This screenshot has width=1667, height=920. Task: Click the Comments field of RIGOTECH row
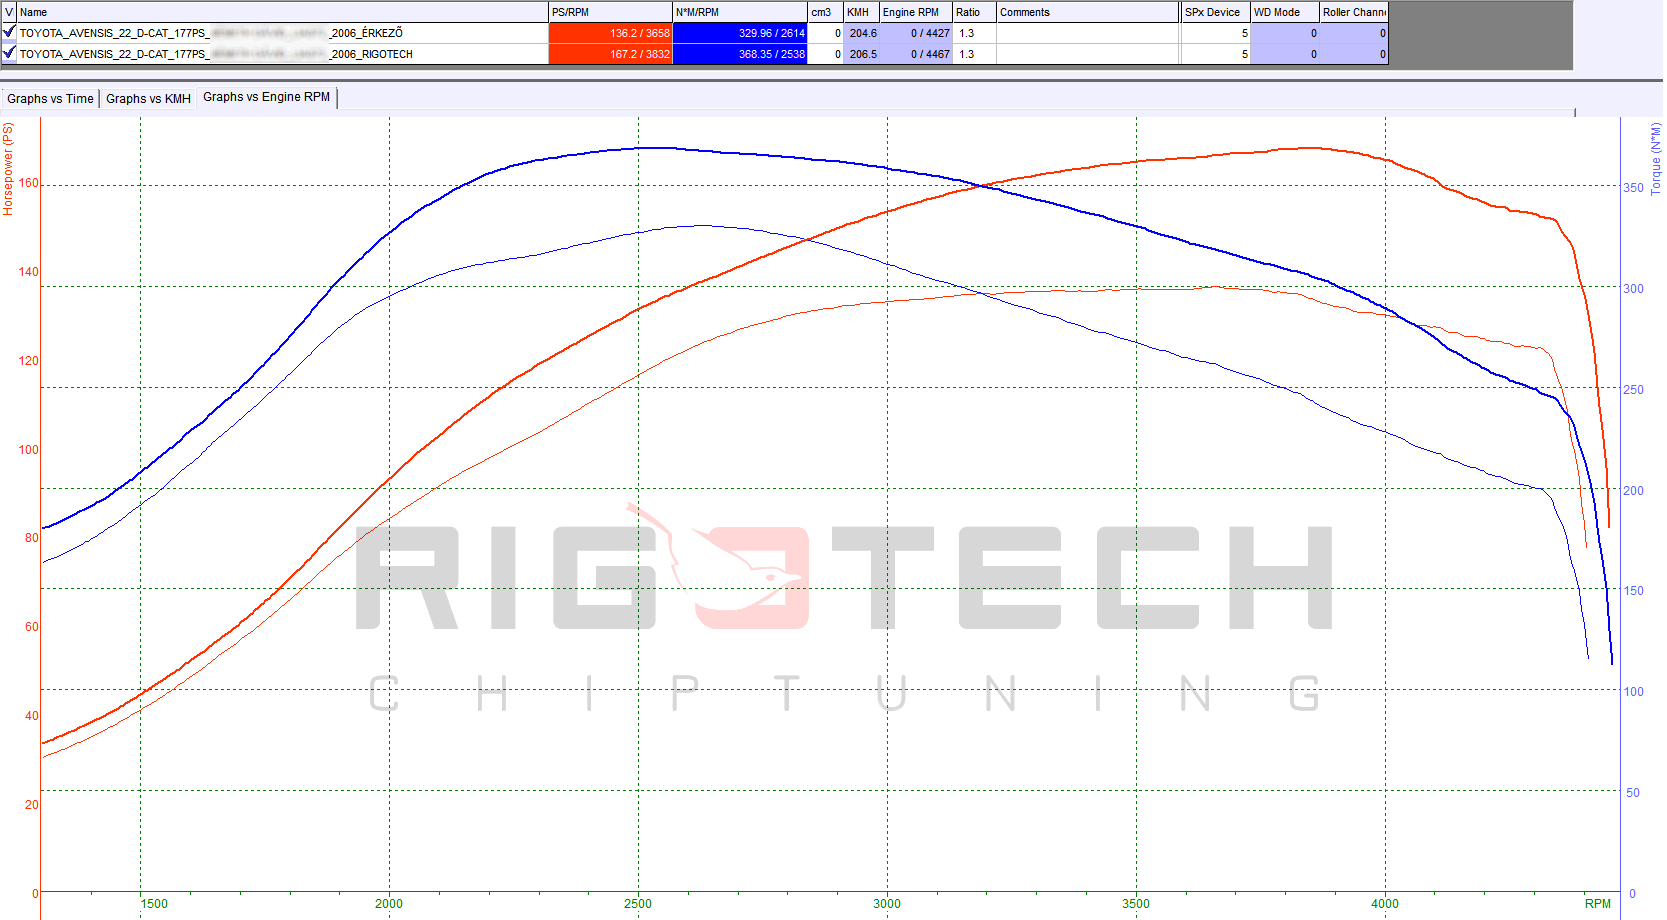pyautogui.click(x=1088, y=54)
